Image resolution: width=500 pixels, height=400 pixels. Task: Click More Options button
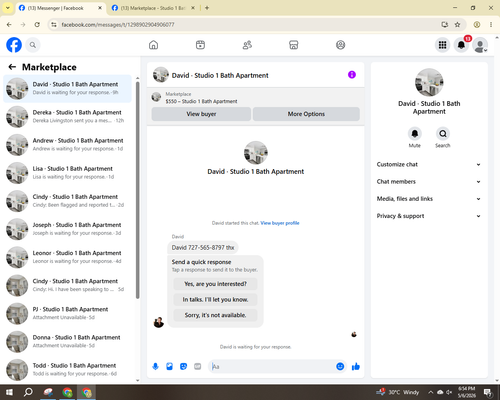306,114
